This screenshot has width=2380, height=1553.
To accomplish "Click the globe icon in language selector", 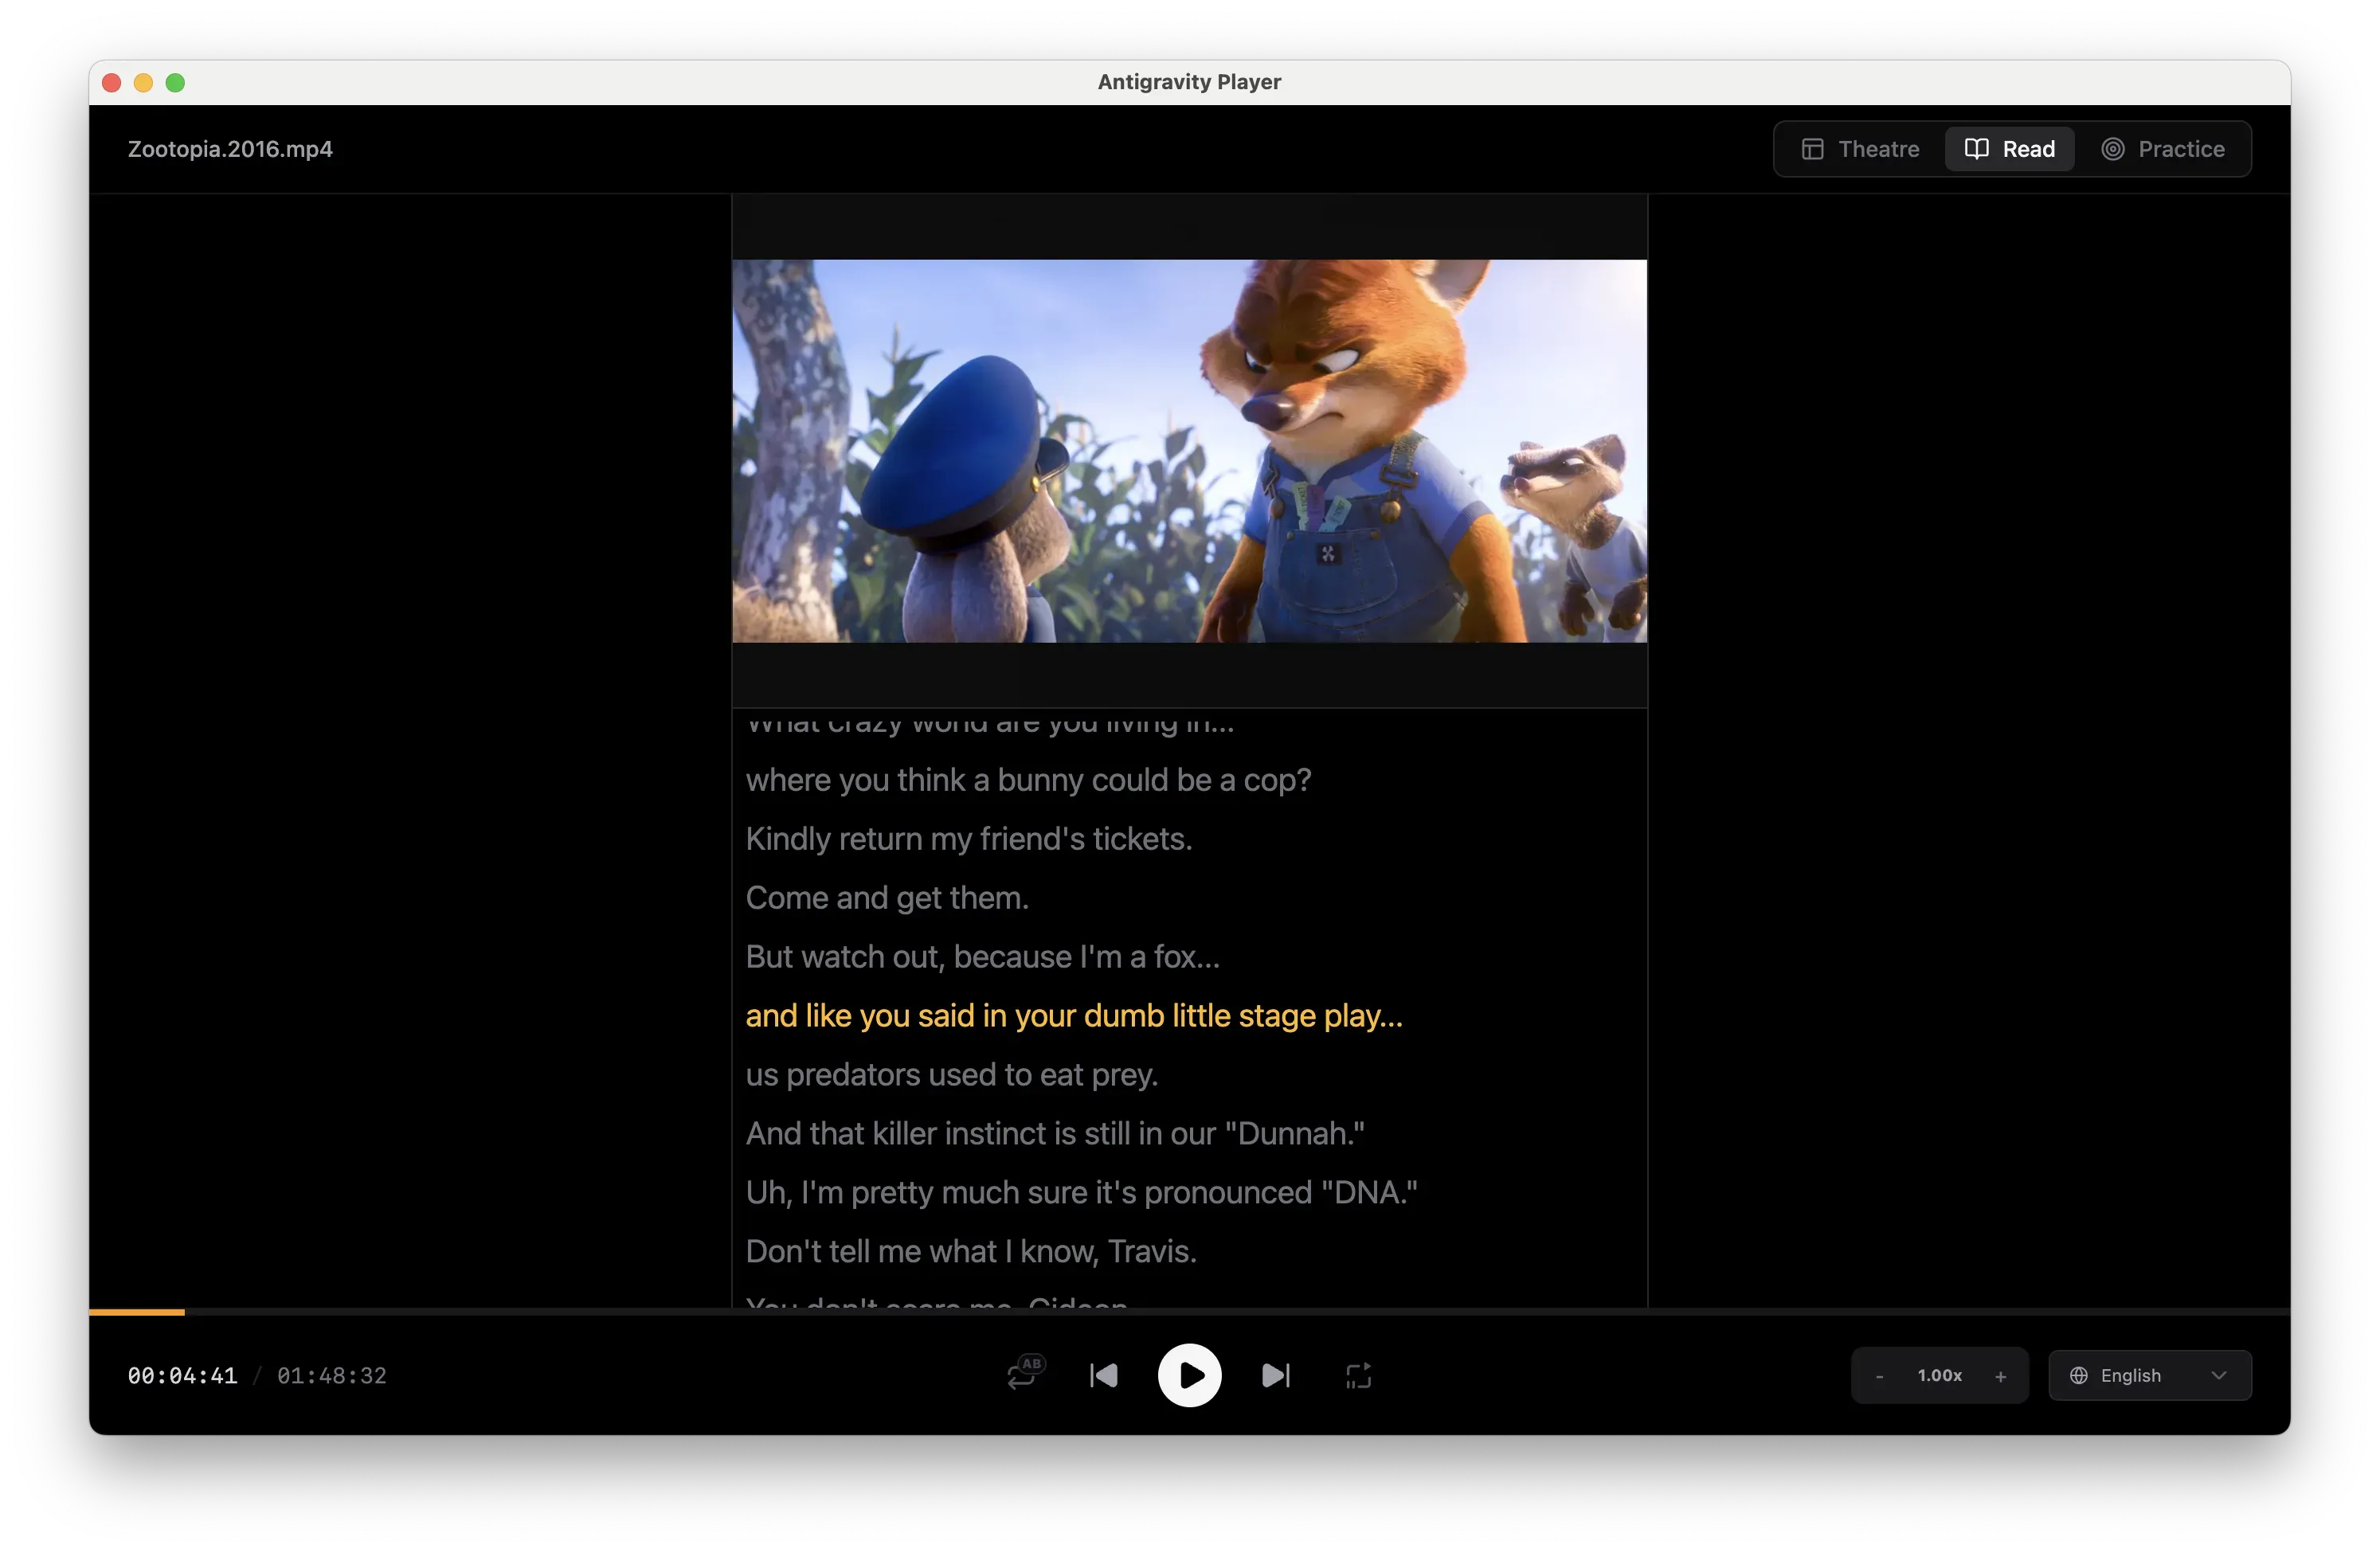I will tap(2078, 1375).
